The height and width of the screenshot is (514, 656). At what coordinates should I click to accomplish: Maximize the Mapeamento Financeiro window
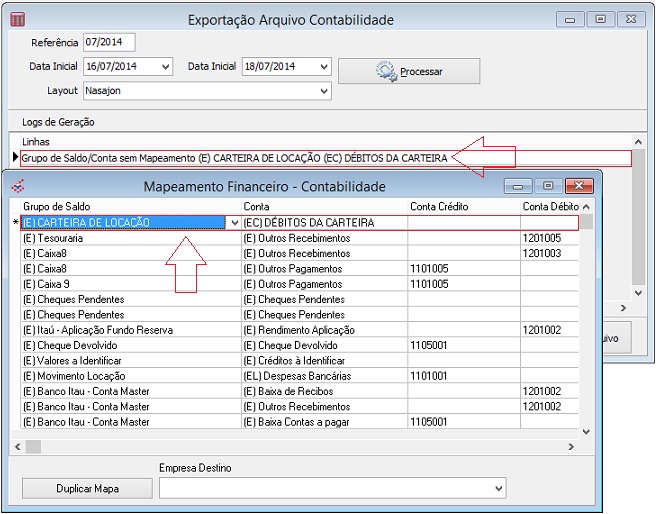point(547,186)
